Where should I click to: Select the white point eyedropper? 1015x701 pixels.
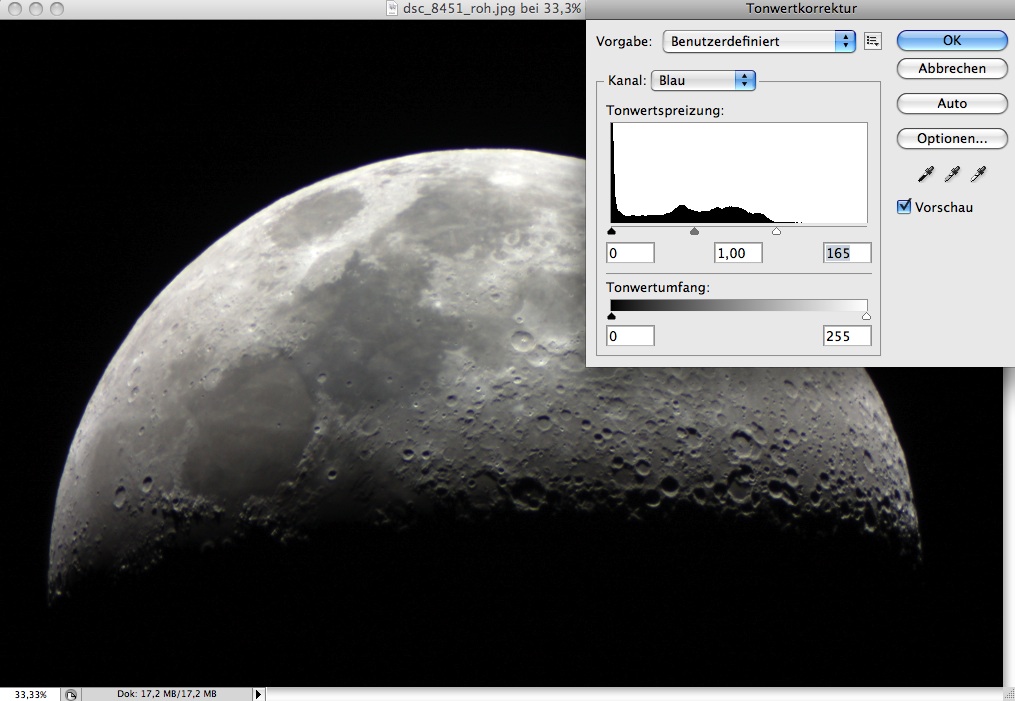(x=978, y=173)
